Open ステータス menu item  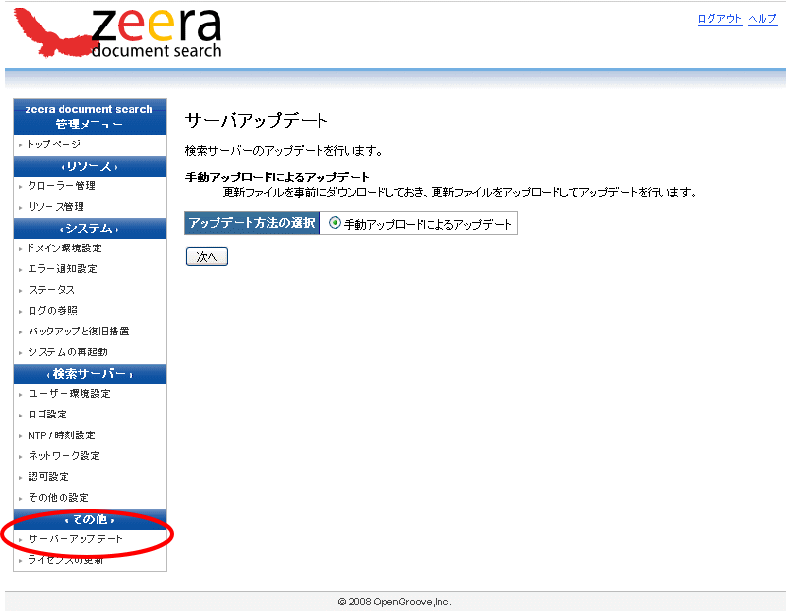(x=52, y=290)
